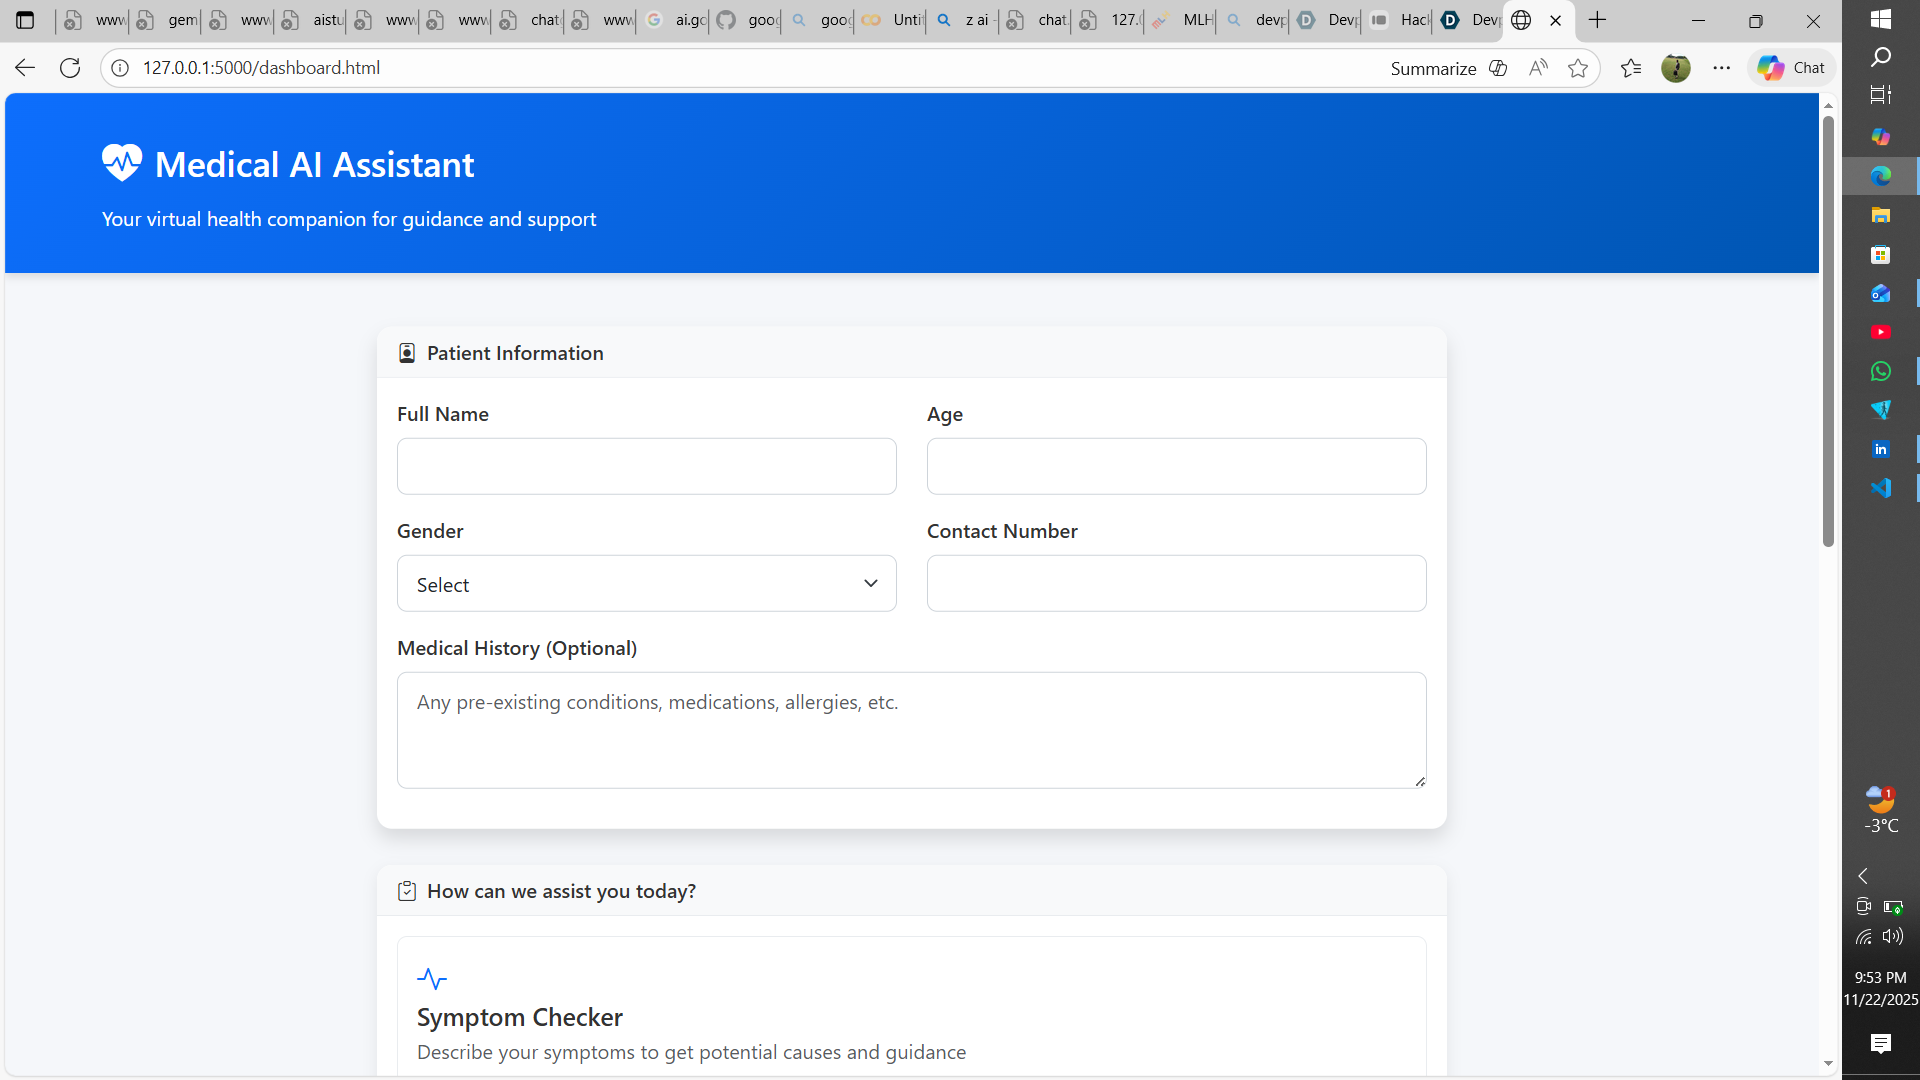Switch to the MLH browser tab
This screenshot has width=1920, height=1080.
coord(1184,20)
